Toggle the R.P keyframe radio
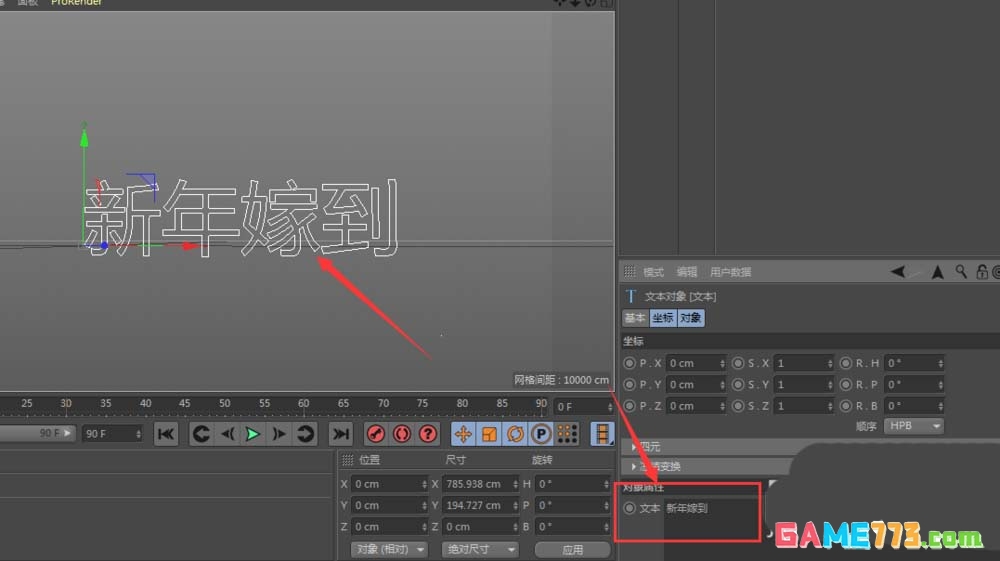The image size is (1000, 561). pos(846,384)
